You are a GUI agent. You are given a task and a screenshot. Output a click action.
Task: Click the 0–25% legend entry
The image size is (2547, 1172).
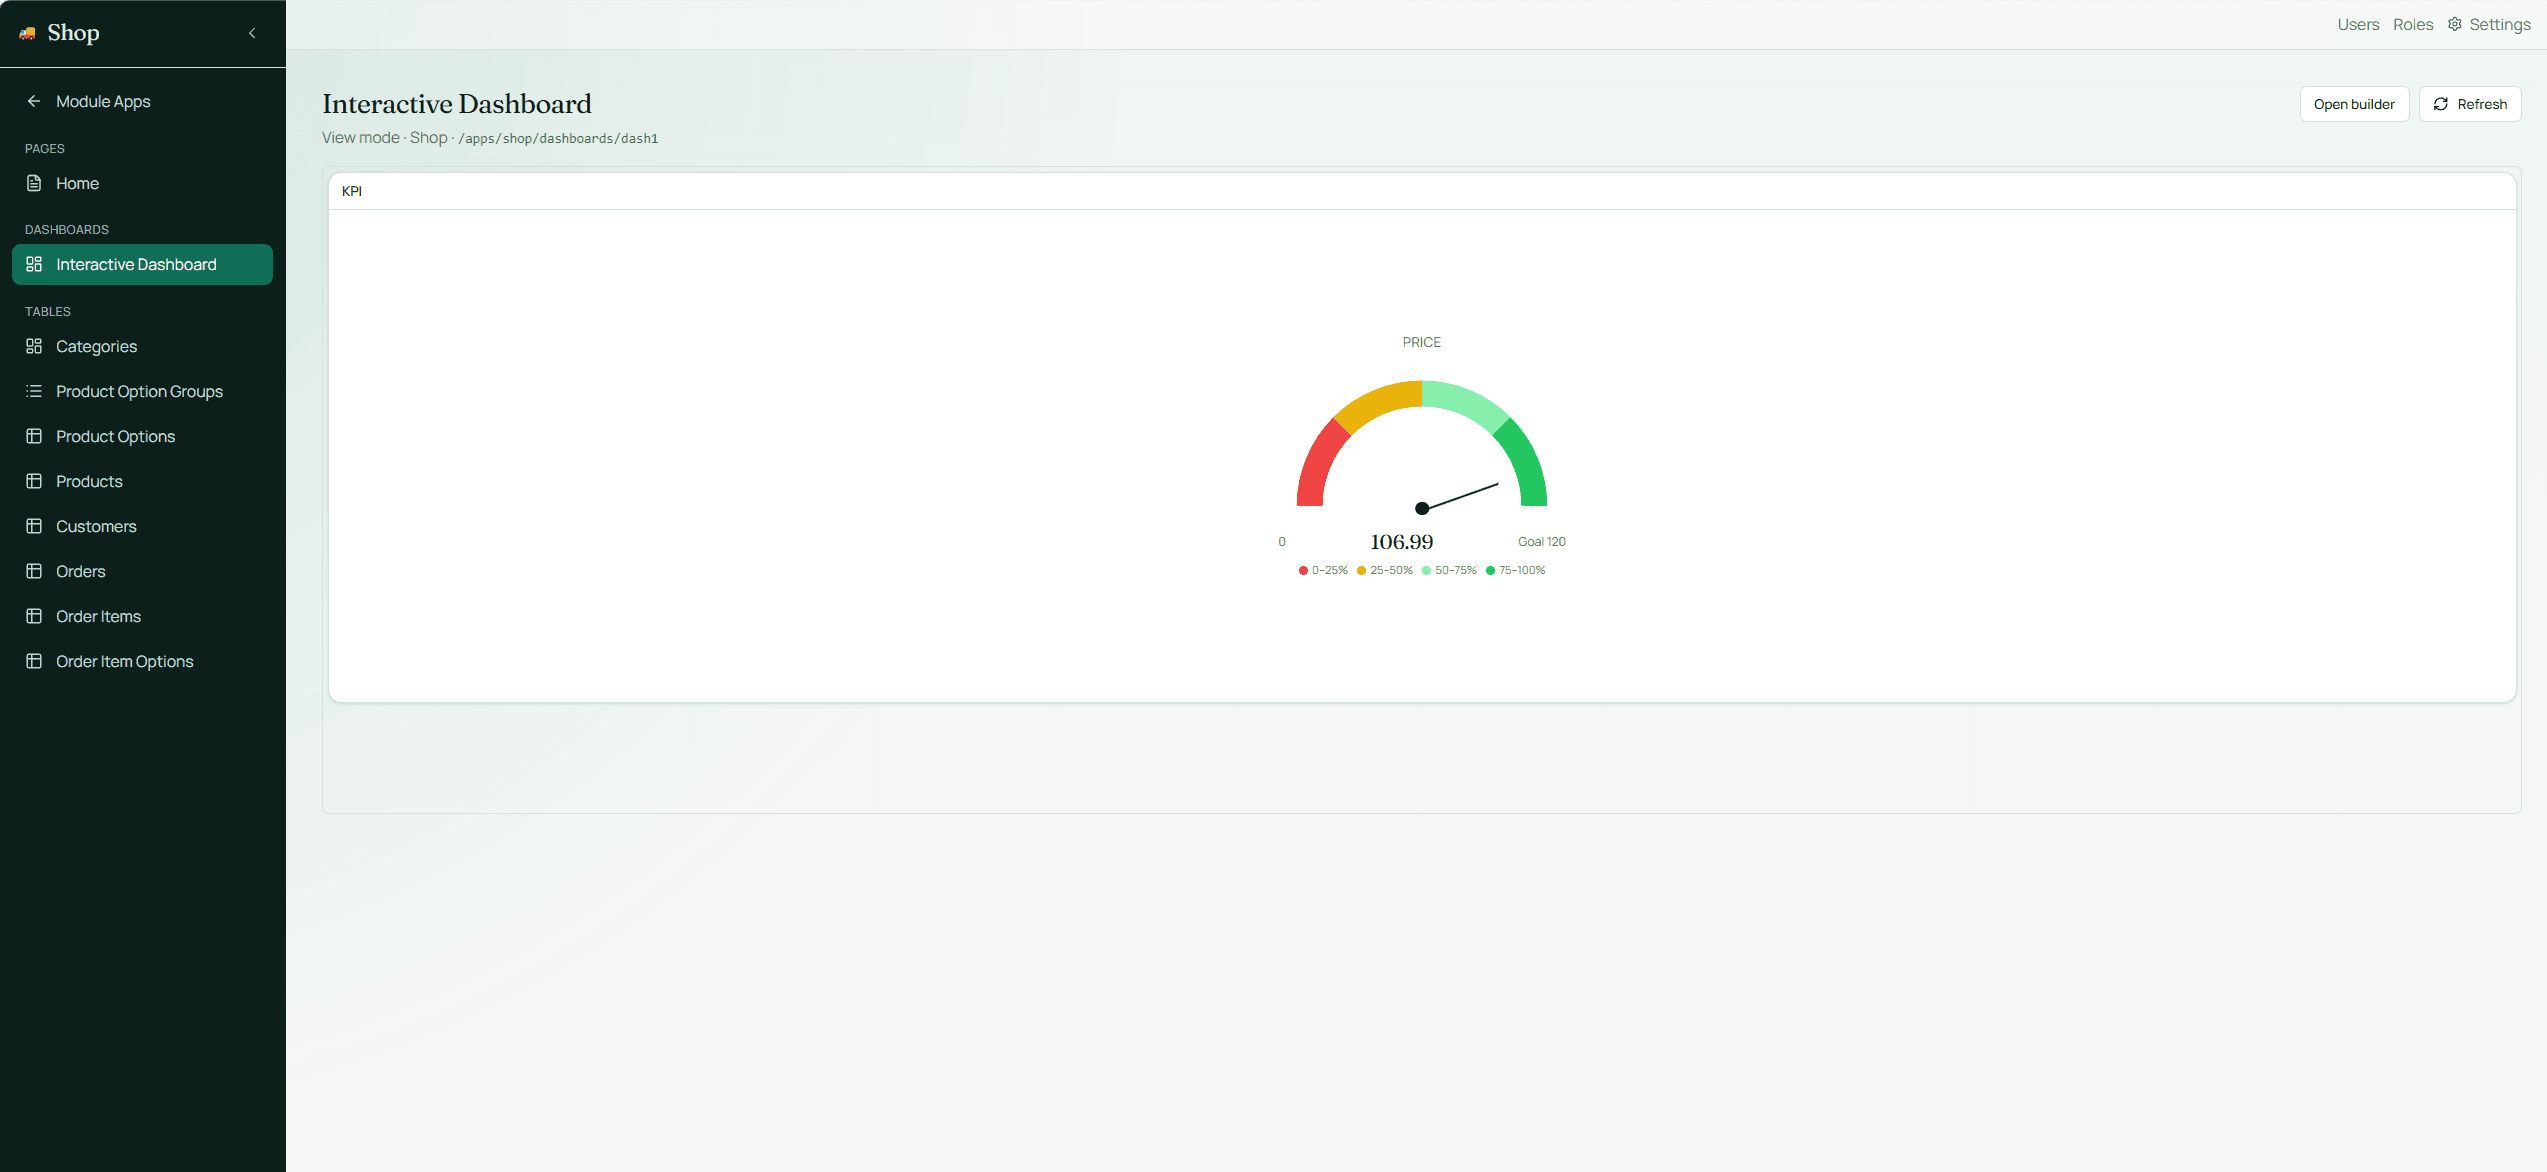tap(1323, 570)
